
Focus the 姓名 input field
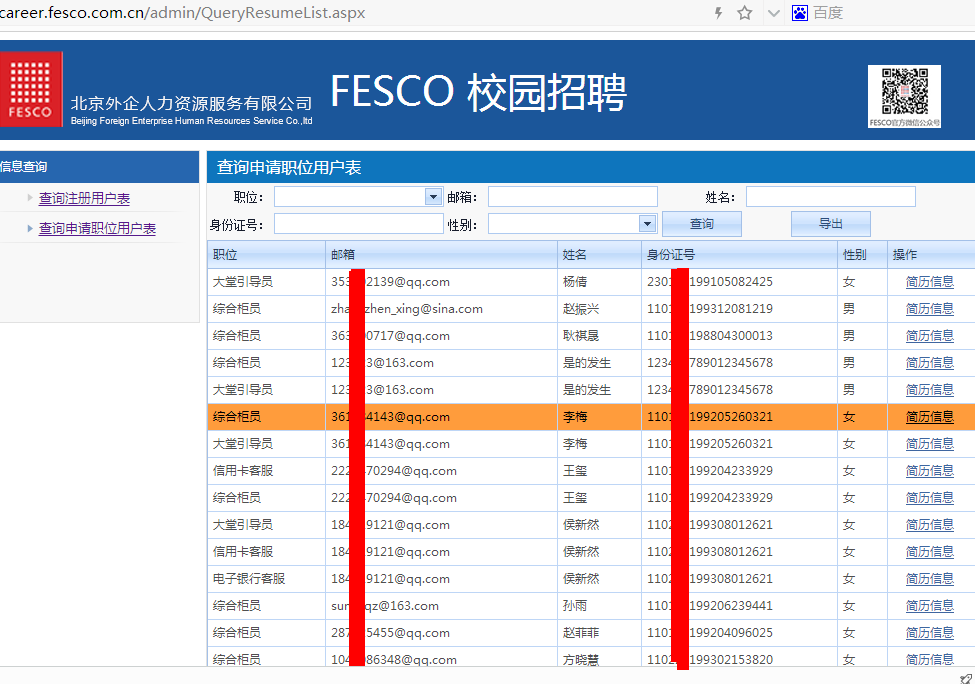831,196
